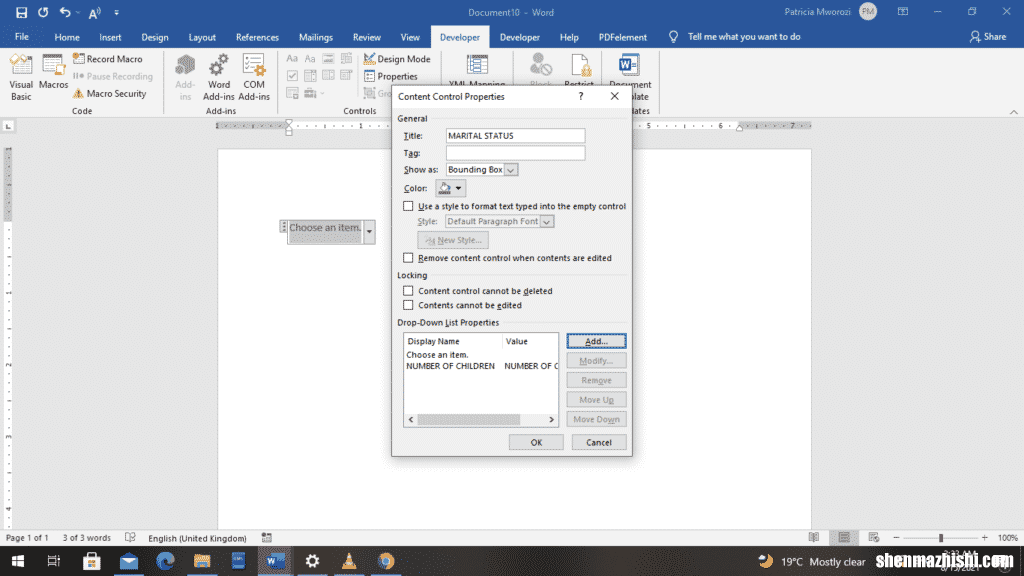The height and width of the screenshot is (576, 1024).
Task: Toggle Design Mode in Controls group
Action: coord(397,59)
